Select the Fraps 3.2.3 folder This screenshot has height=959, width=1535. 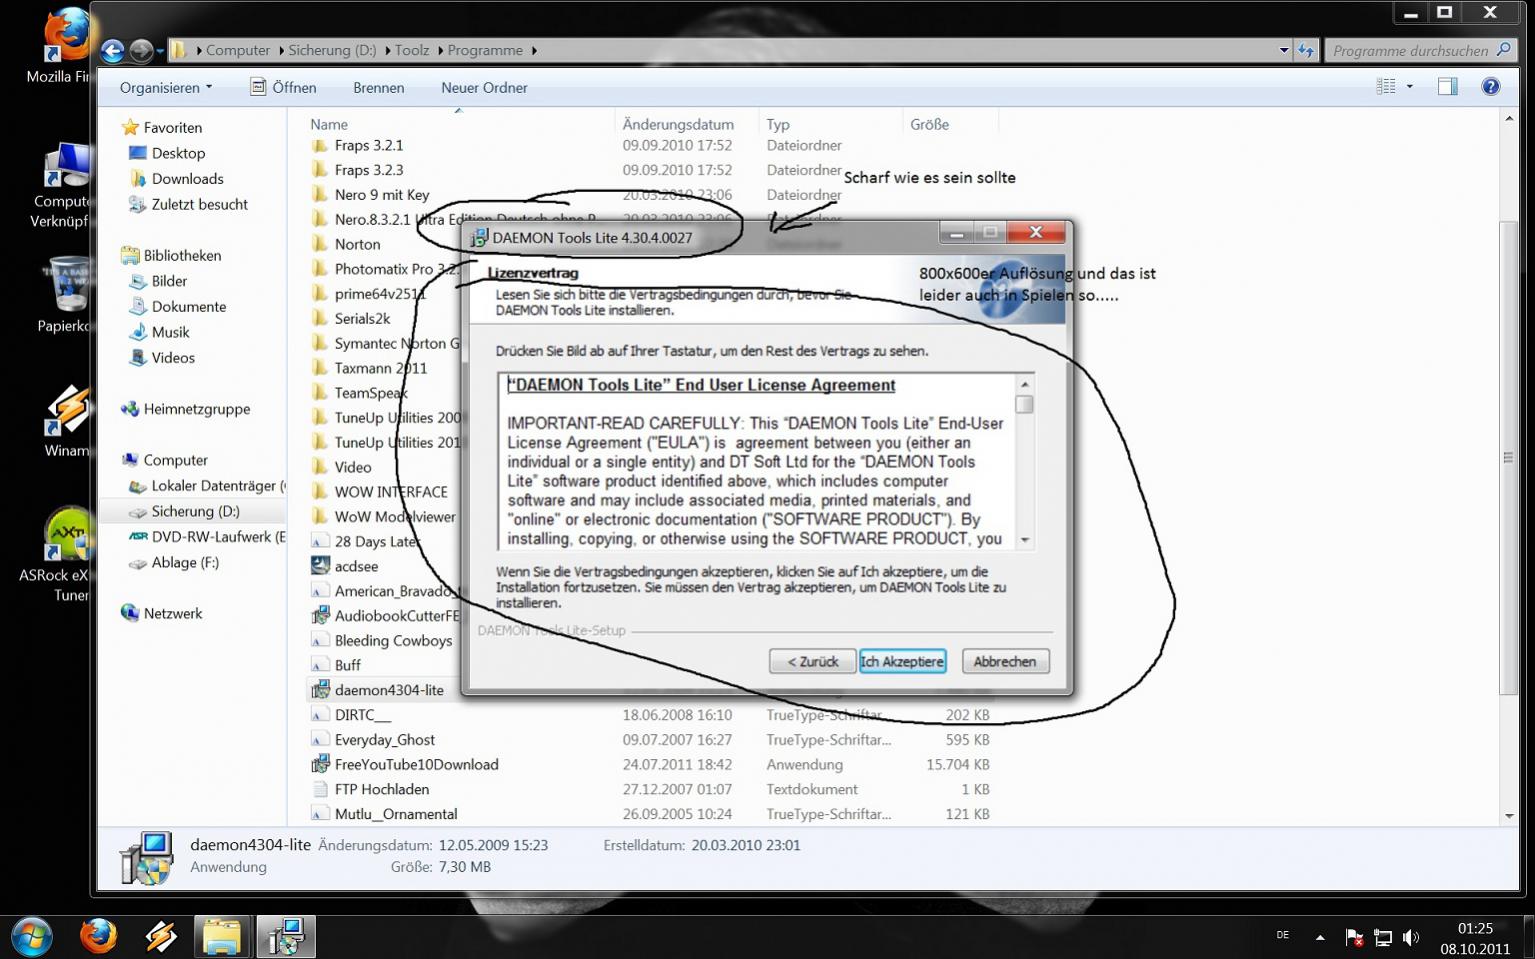pos(369,170)
